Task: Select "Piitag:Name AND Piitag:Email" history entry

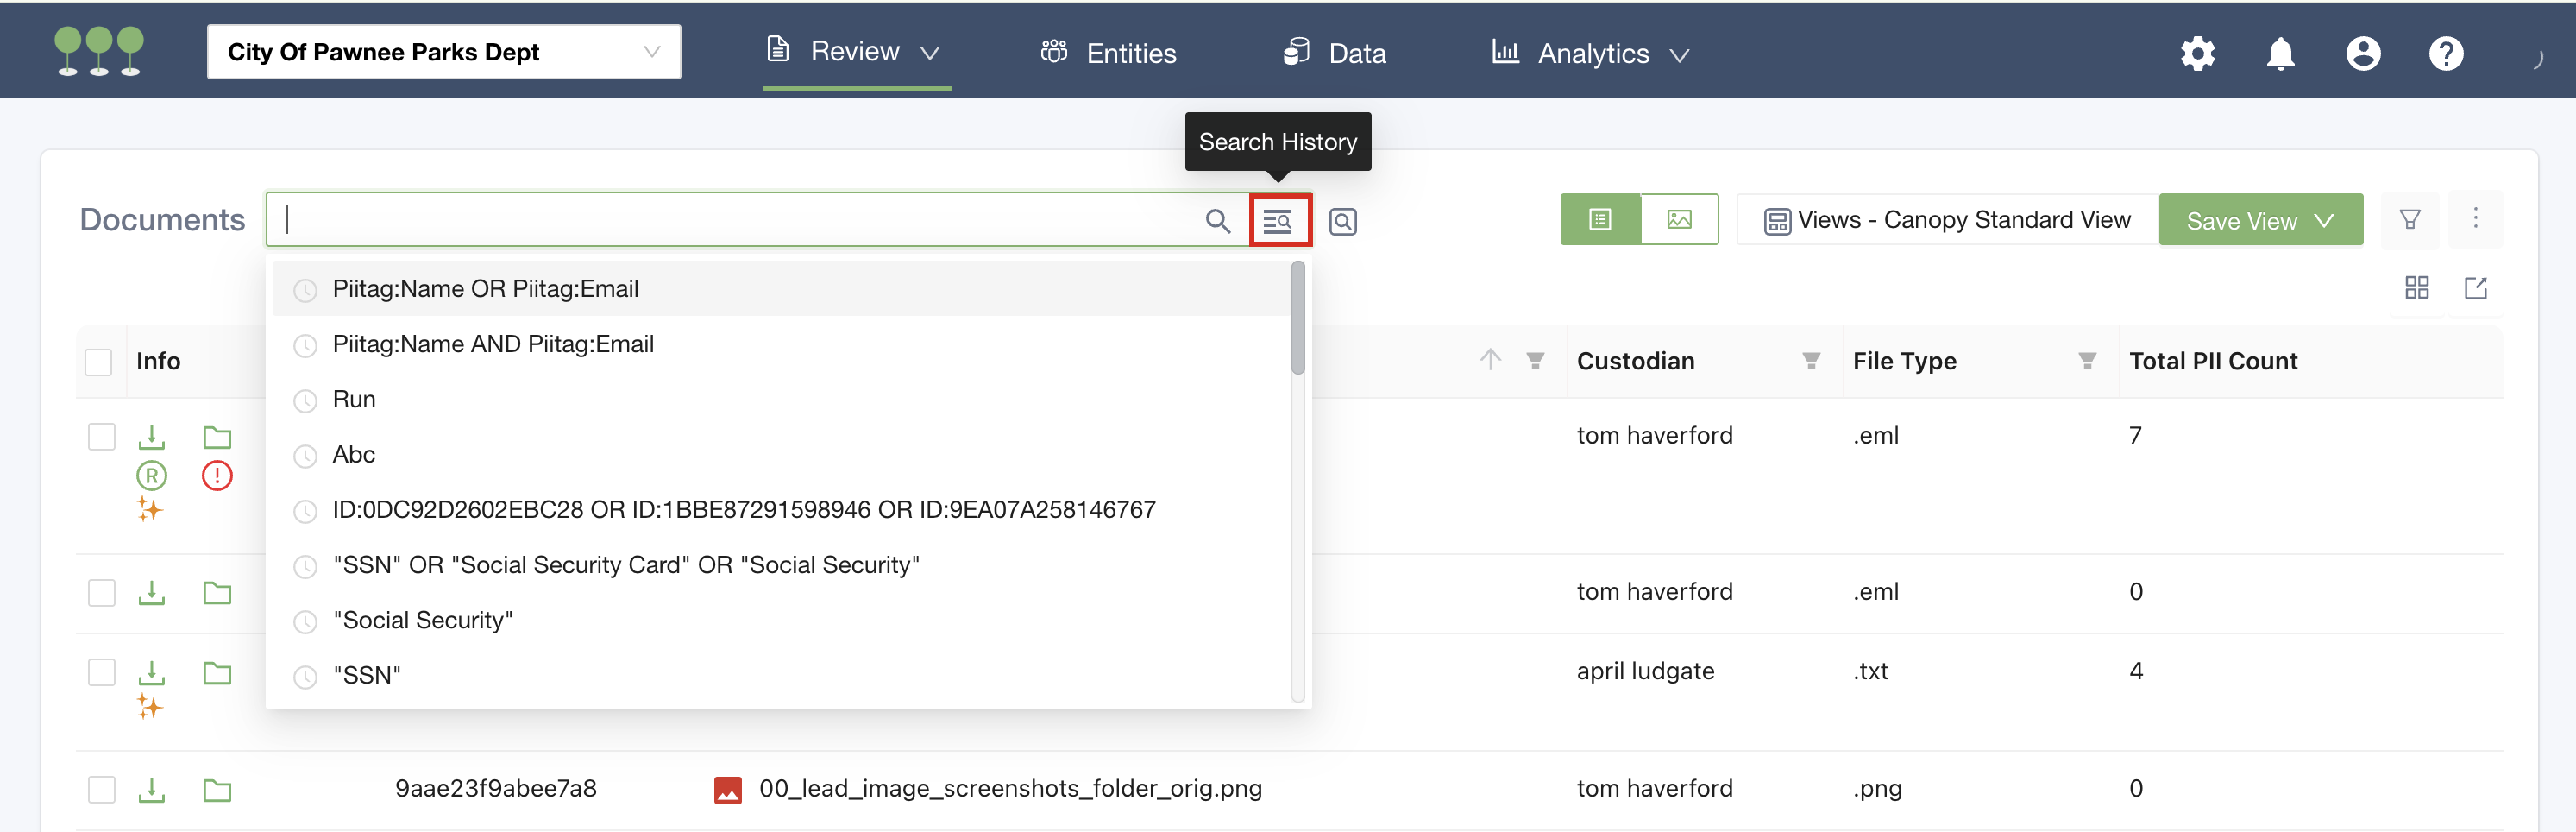Action: pos(493,344)
